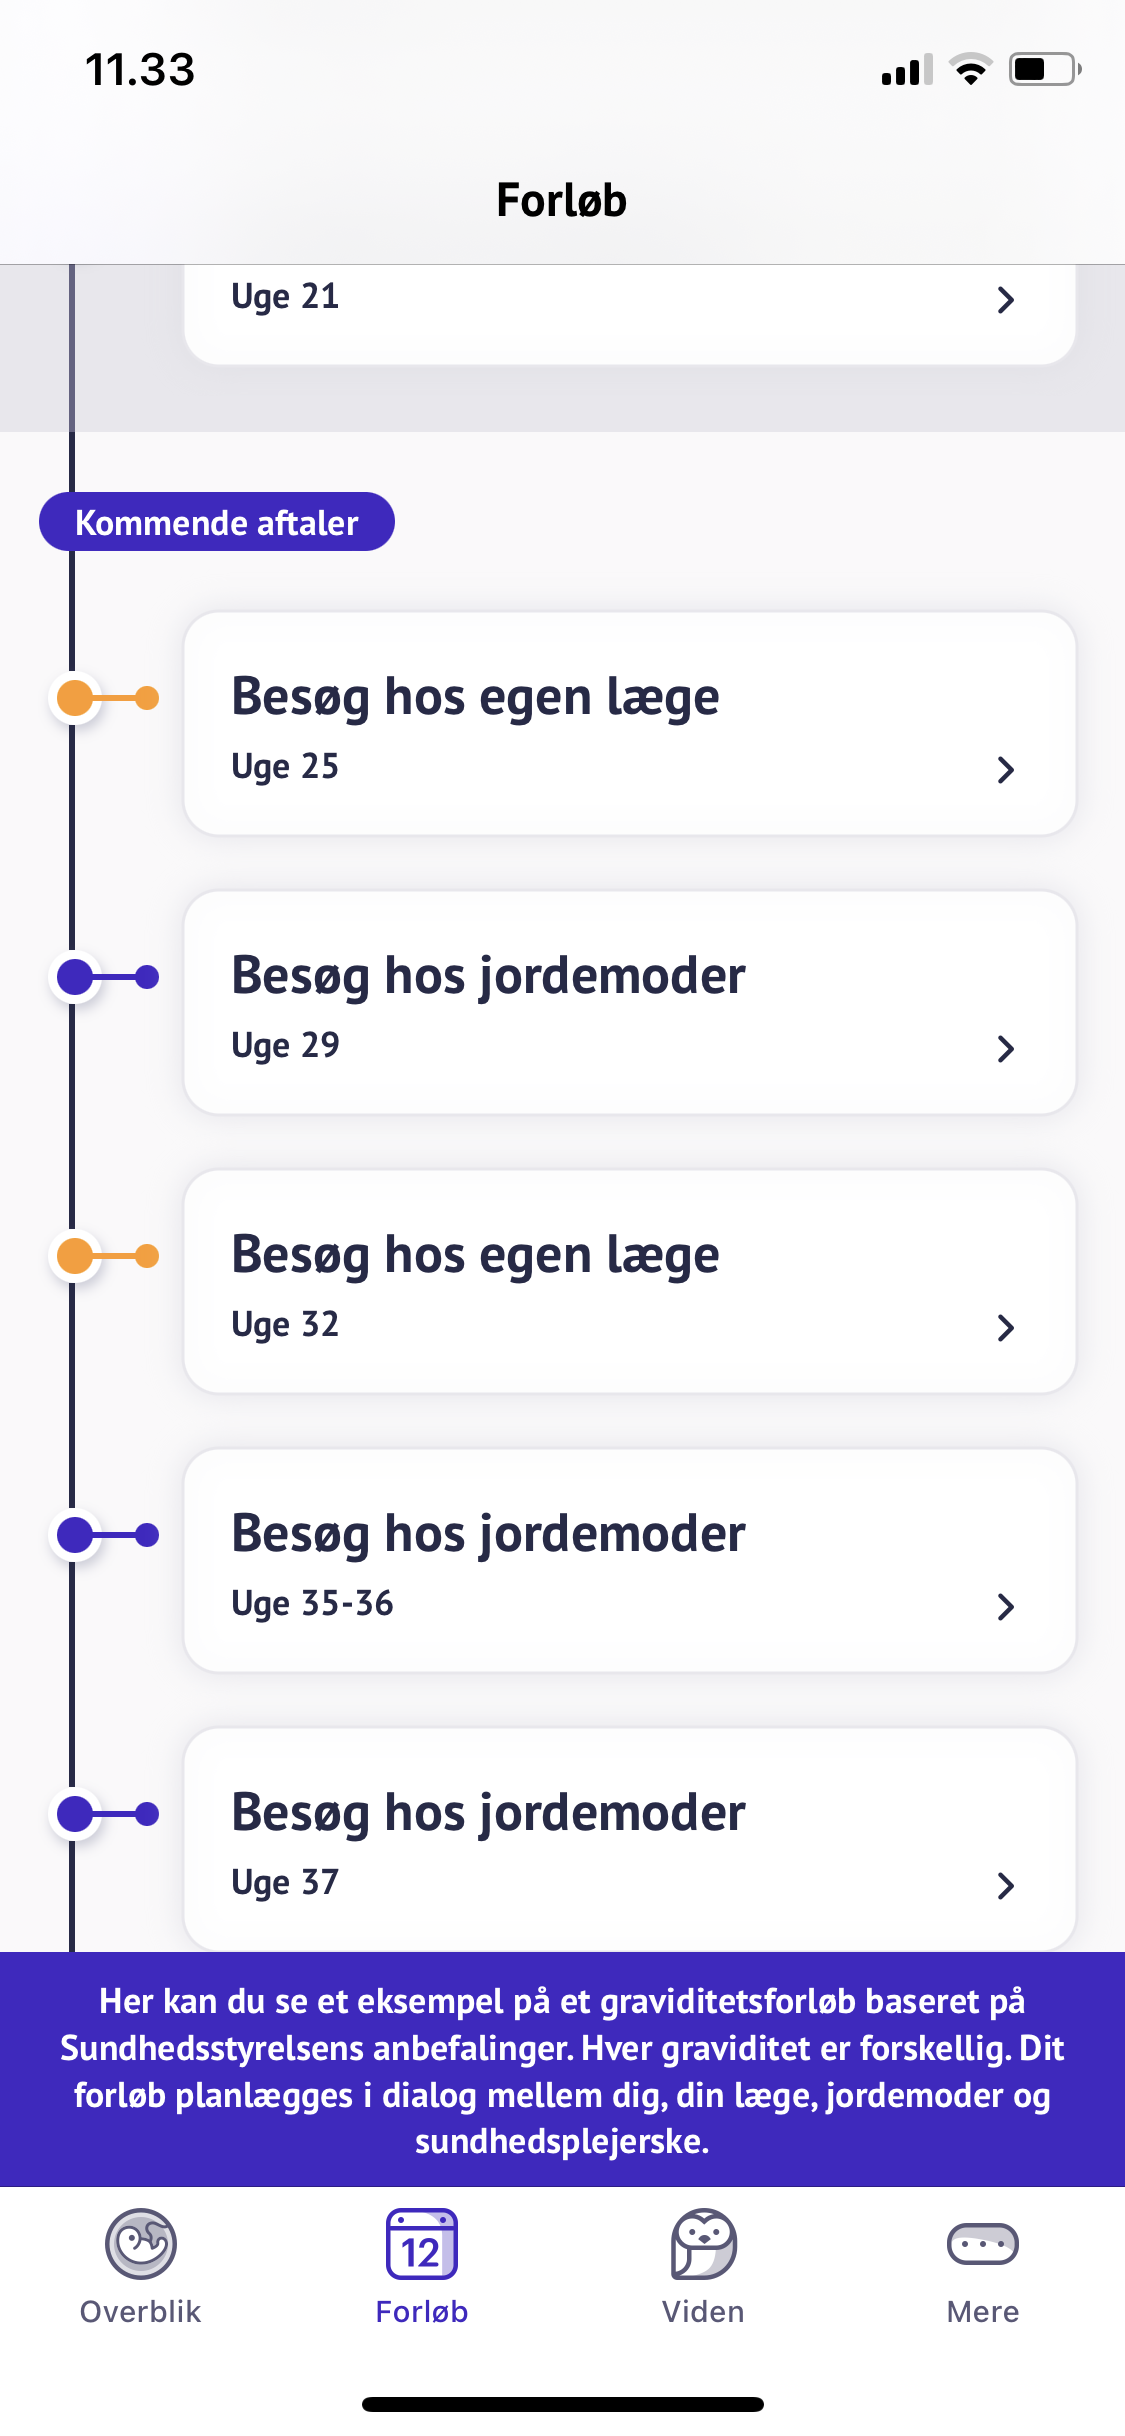Tap the Sundhedsstyrelsen info banner

(x=562, y=2070)
